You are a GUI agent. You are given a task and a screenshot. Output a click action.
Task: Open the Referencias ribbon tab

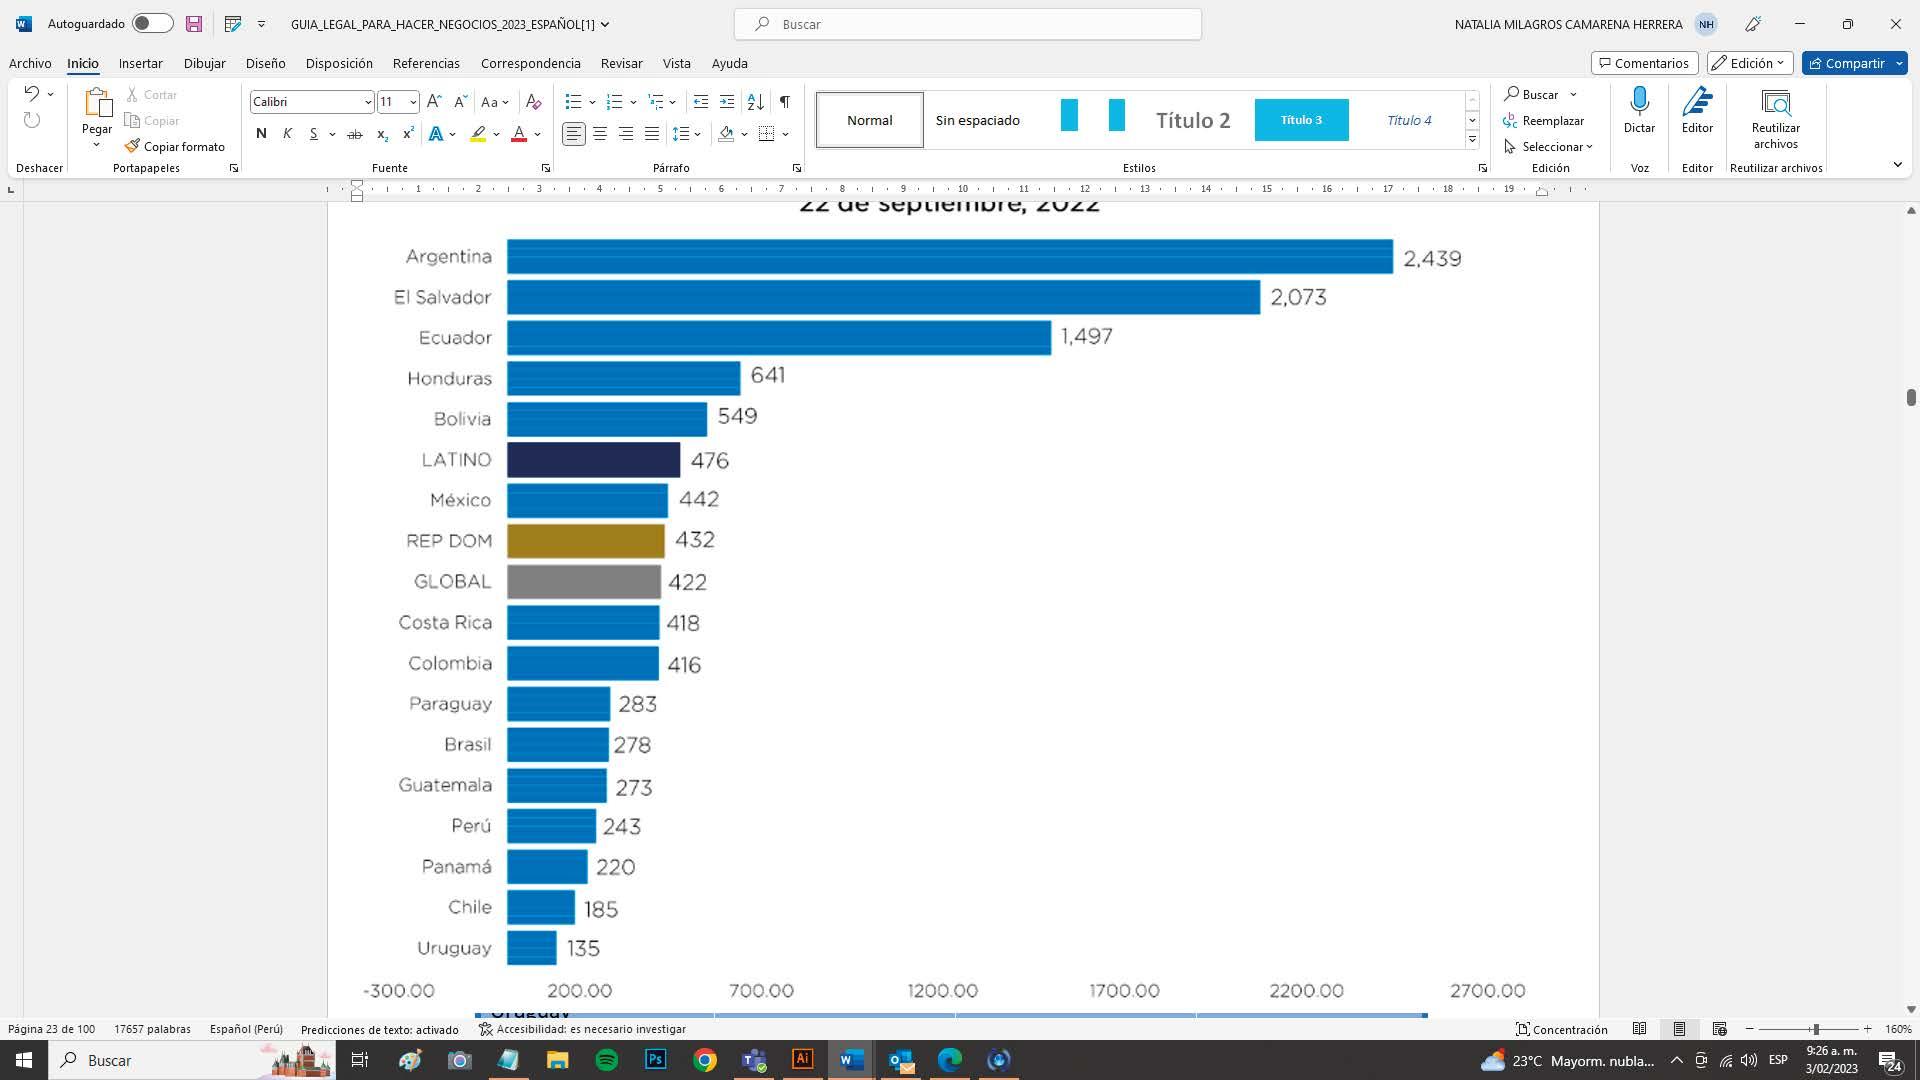(x=426, y=63)
